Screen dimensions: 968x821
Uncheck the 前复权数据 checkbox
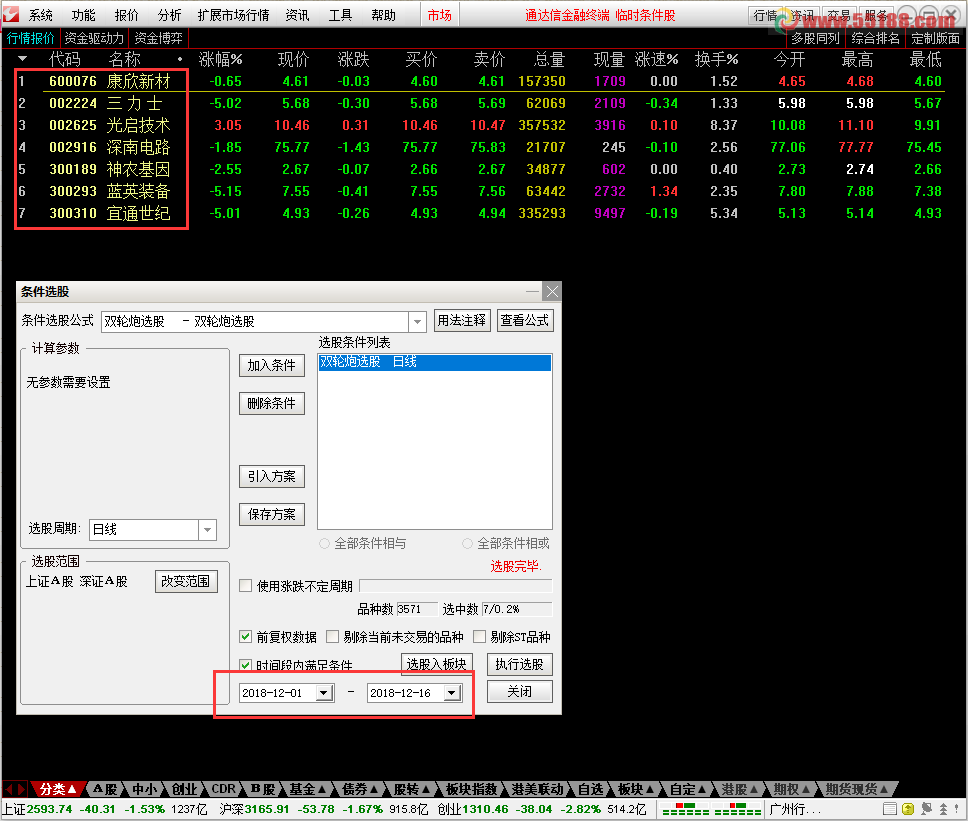coord(246,637)
